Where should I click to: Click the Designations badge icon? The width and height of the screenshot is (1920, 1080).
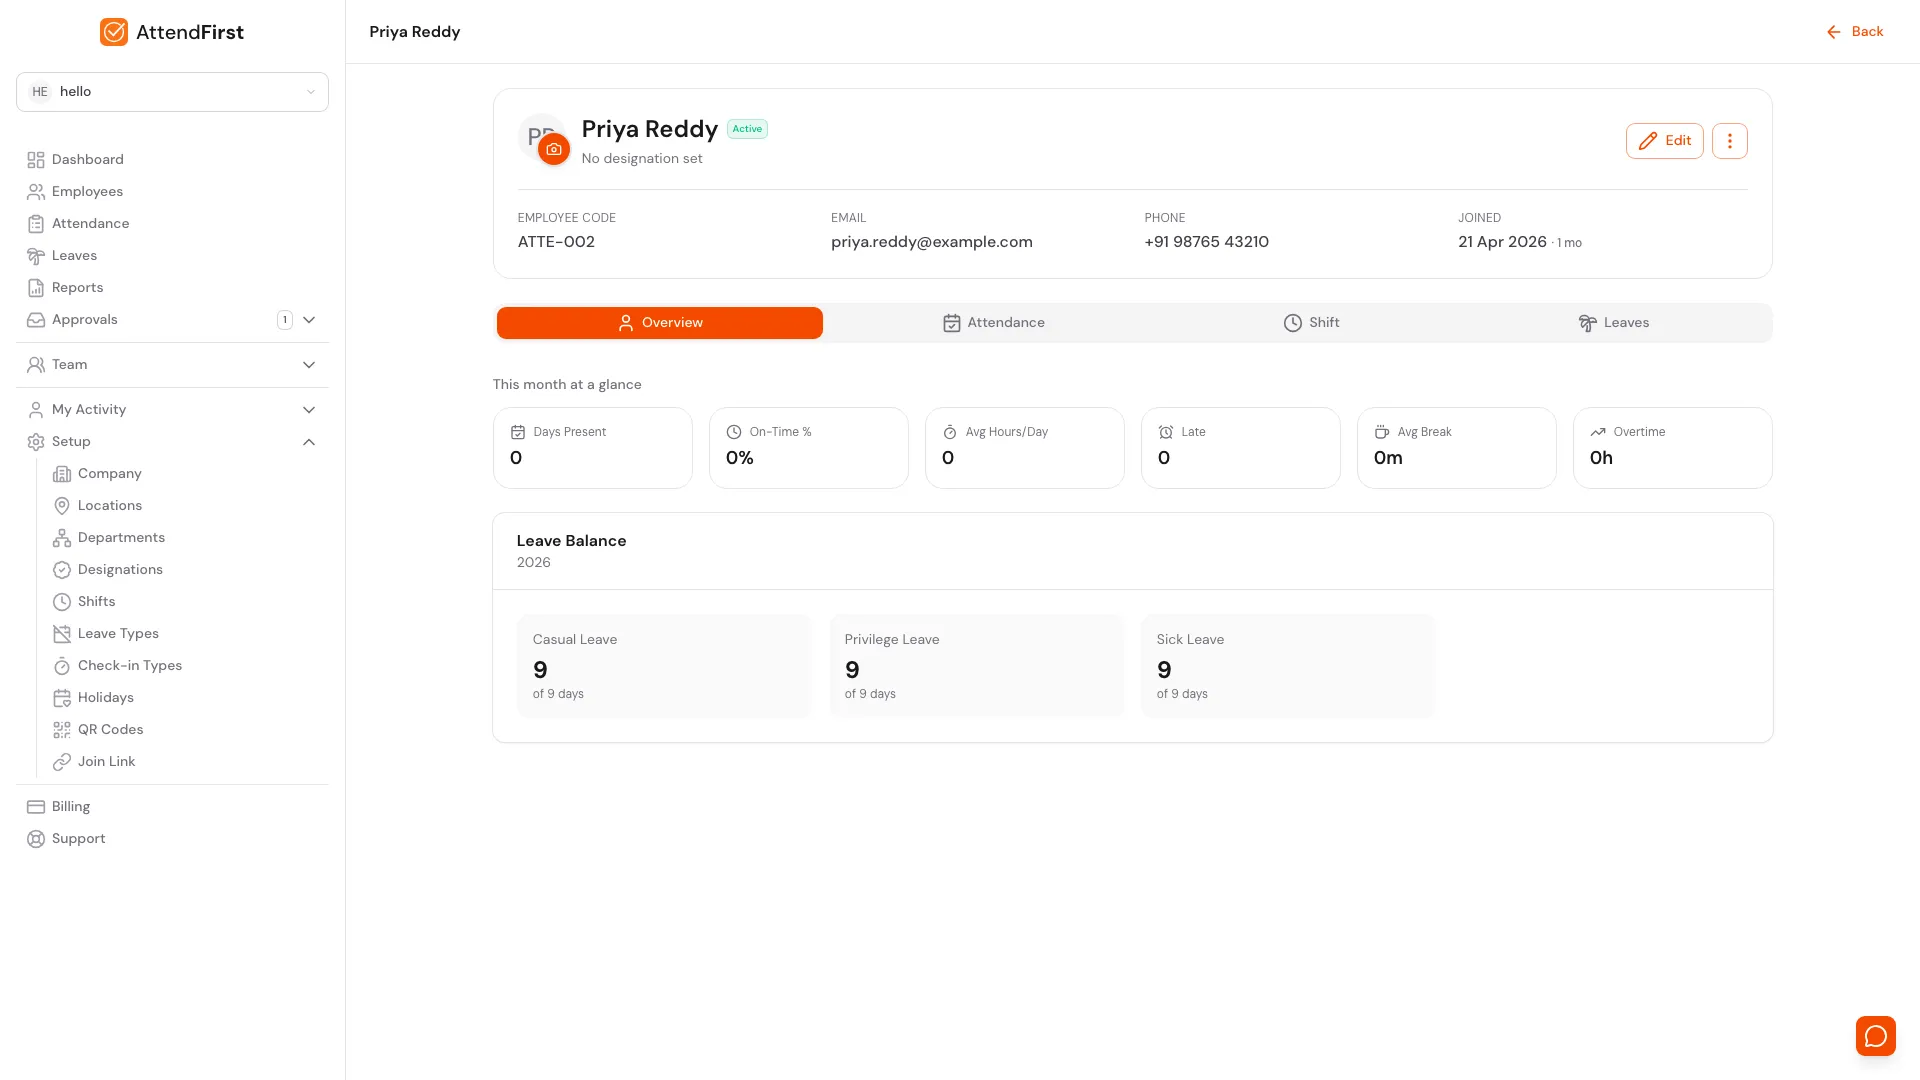click(x=62, y=570)
